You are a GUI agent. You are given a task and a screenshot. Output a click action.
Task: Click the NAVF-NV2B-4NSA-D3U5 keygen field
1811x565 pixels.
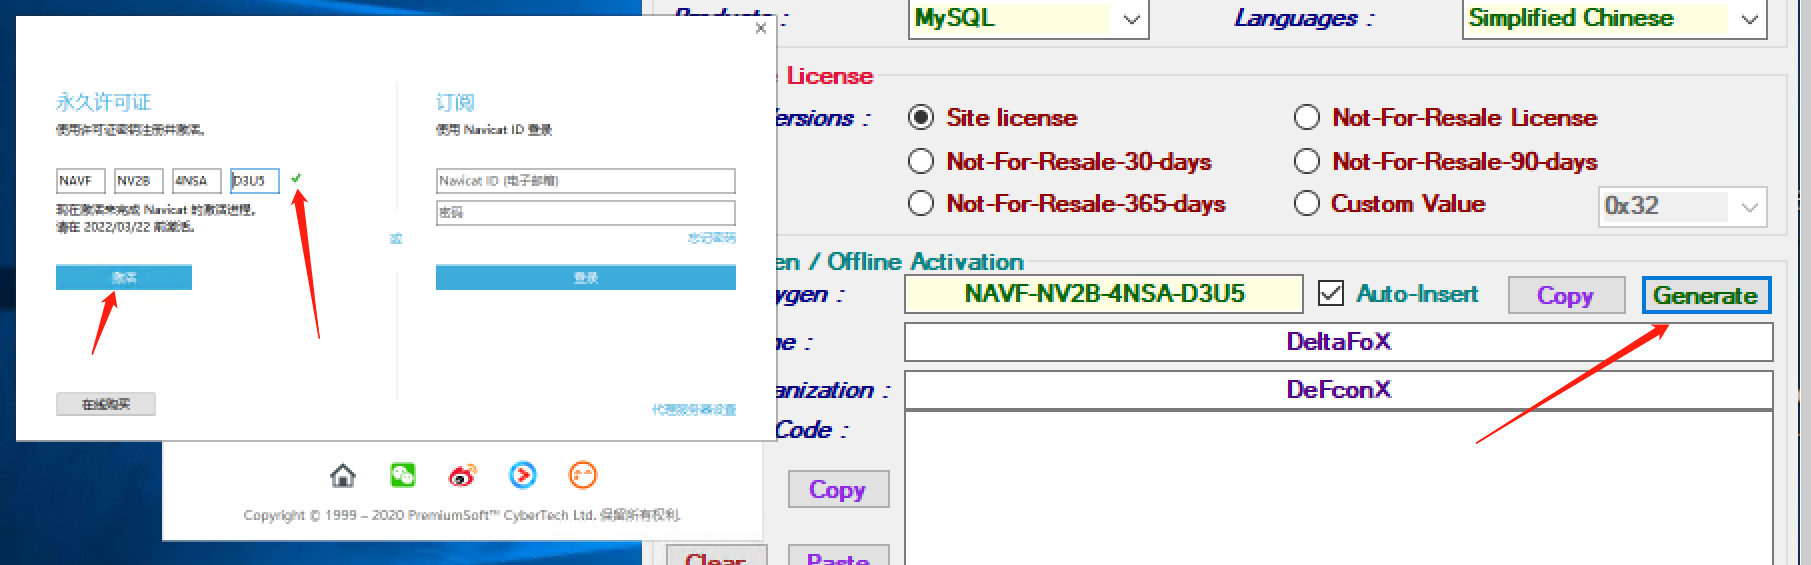(x=1104, y=294)
